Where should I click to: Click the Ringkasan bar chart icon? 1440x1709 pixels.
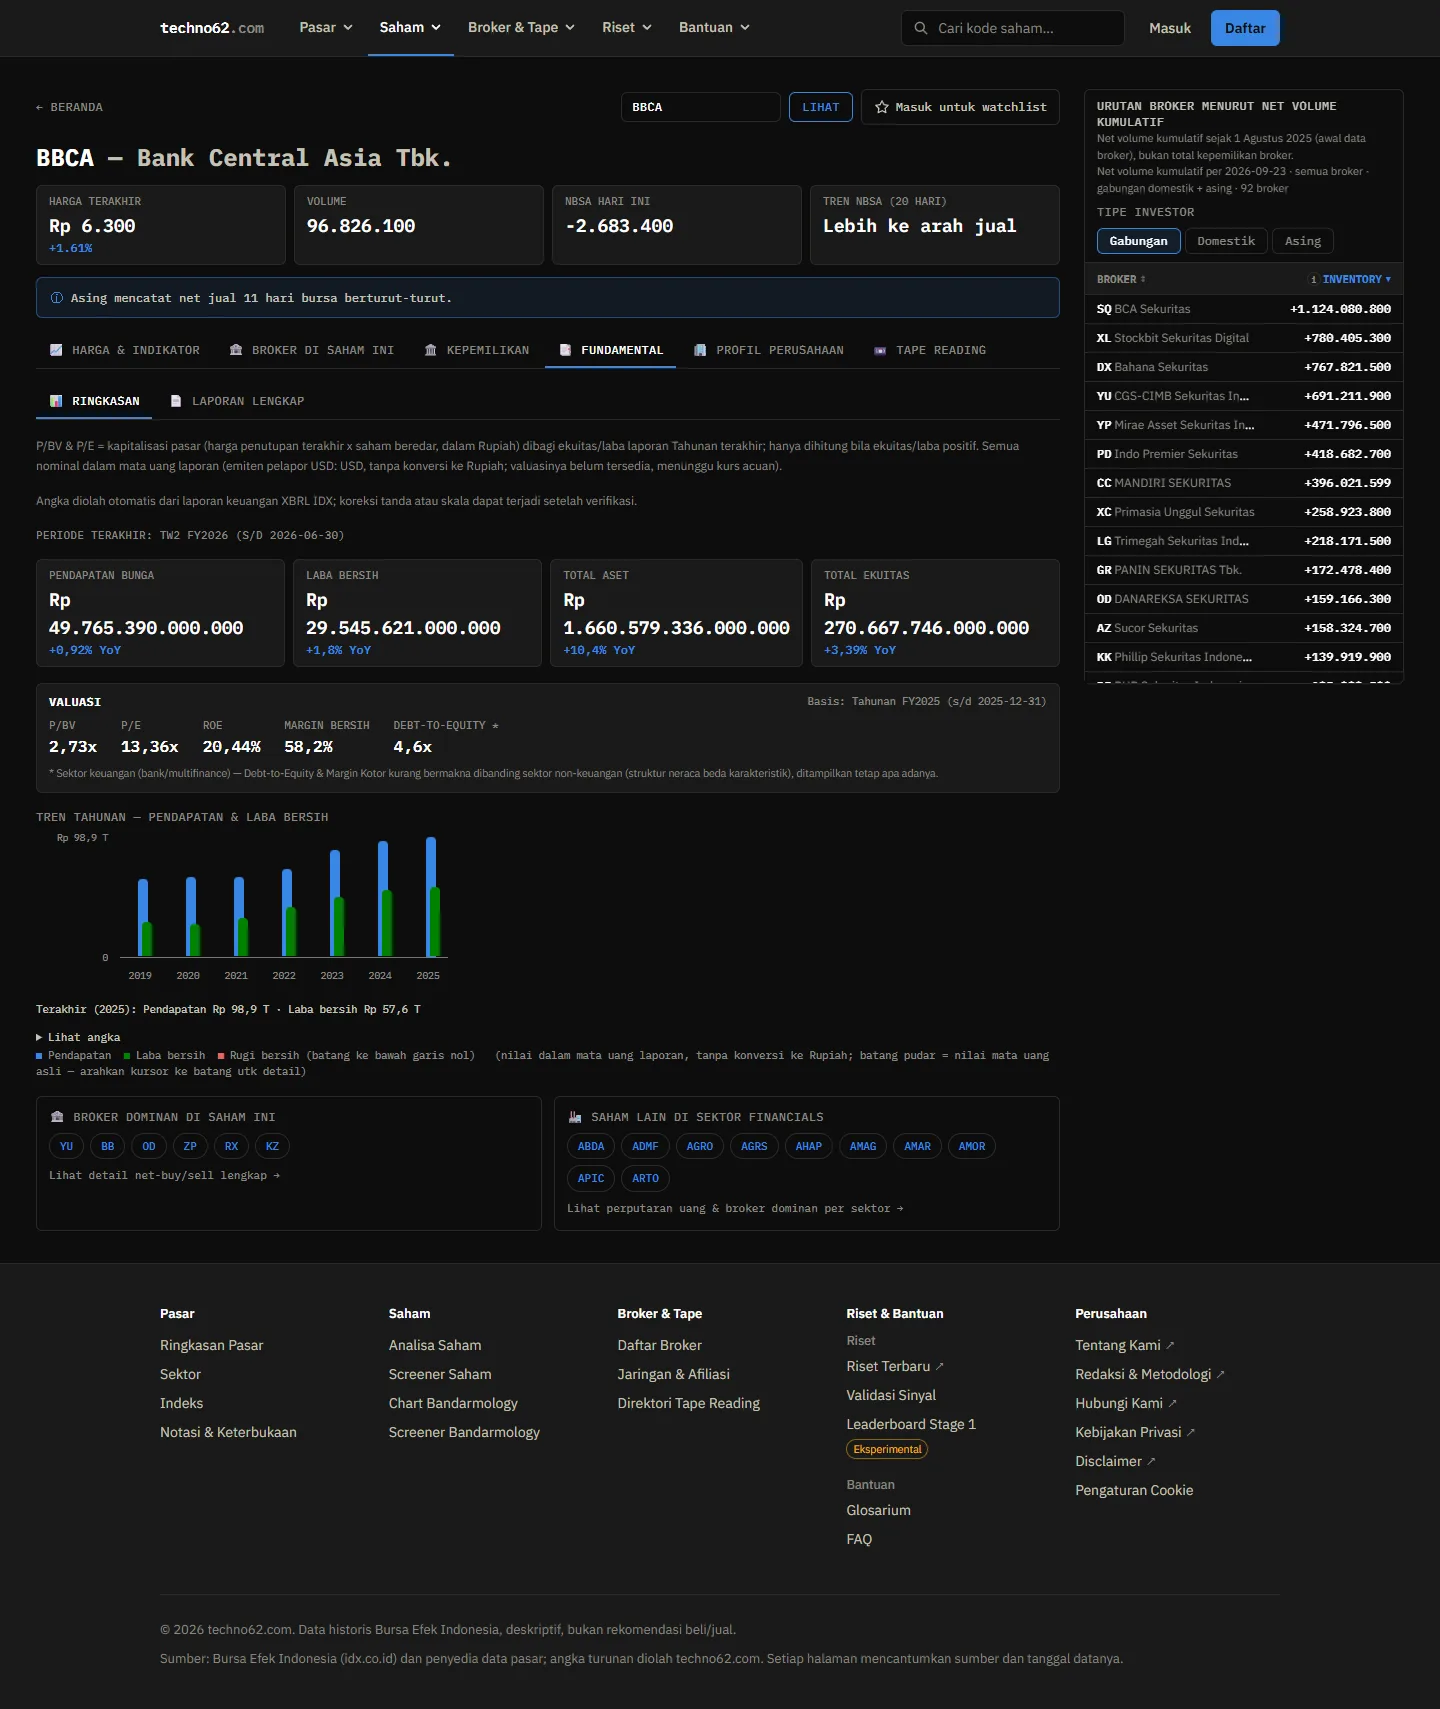[56, 401]
